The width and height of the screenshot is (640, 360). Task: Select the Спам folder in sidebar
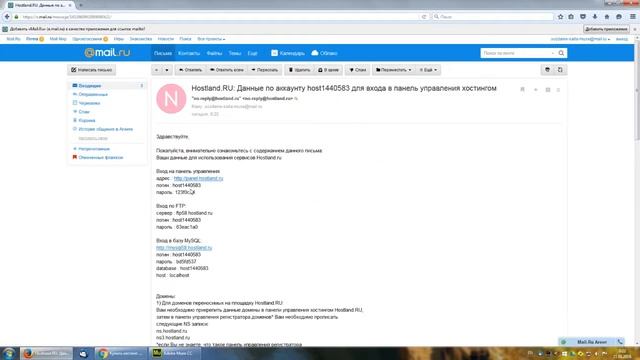(84, 112)
